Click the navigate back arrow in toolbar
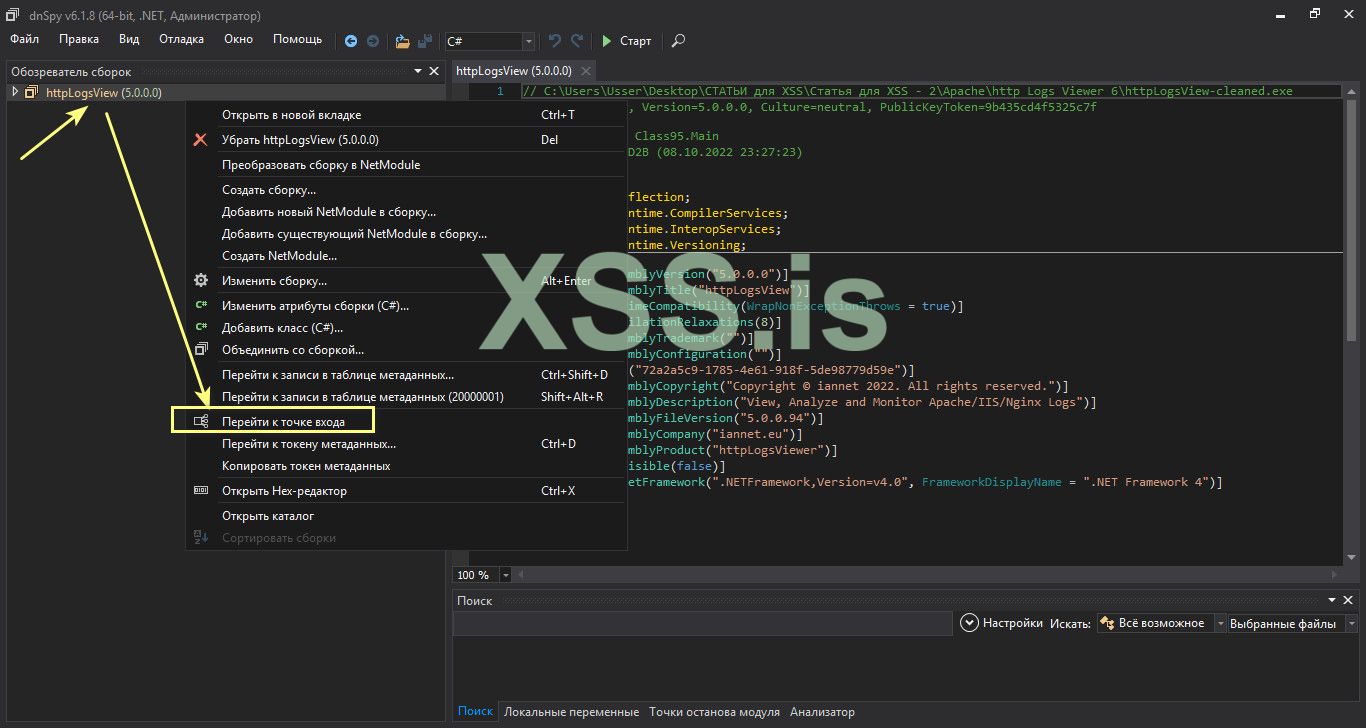This screenshot has width=1366, height=728. [x=351, y=41]
